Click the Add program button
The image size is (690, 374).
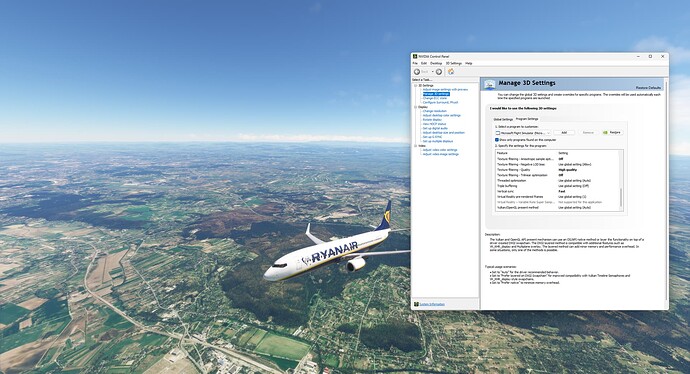(564, 132)
